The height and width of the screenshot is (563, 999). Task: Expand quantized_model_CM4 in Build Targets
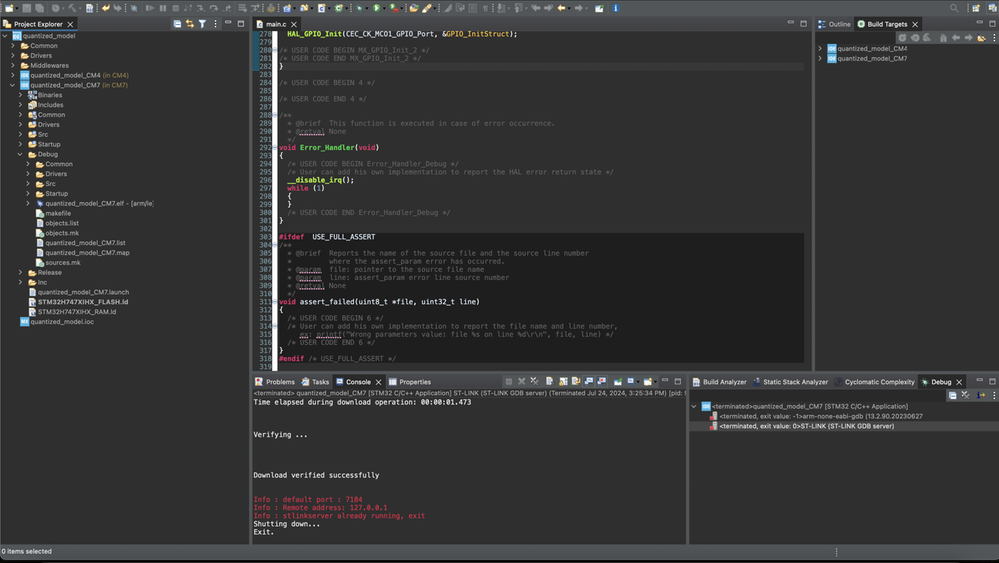821,48
